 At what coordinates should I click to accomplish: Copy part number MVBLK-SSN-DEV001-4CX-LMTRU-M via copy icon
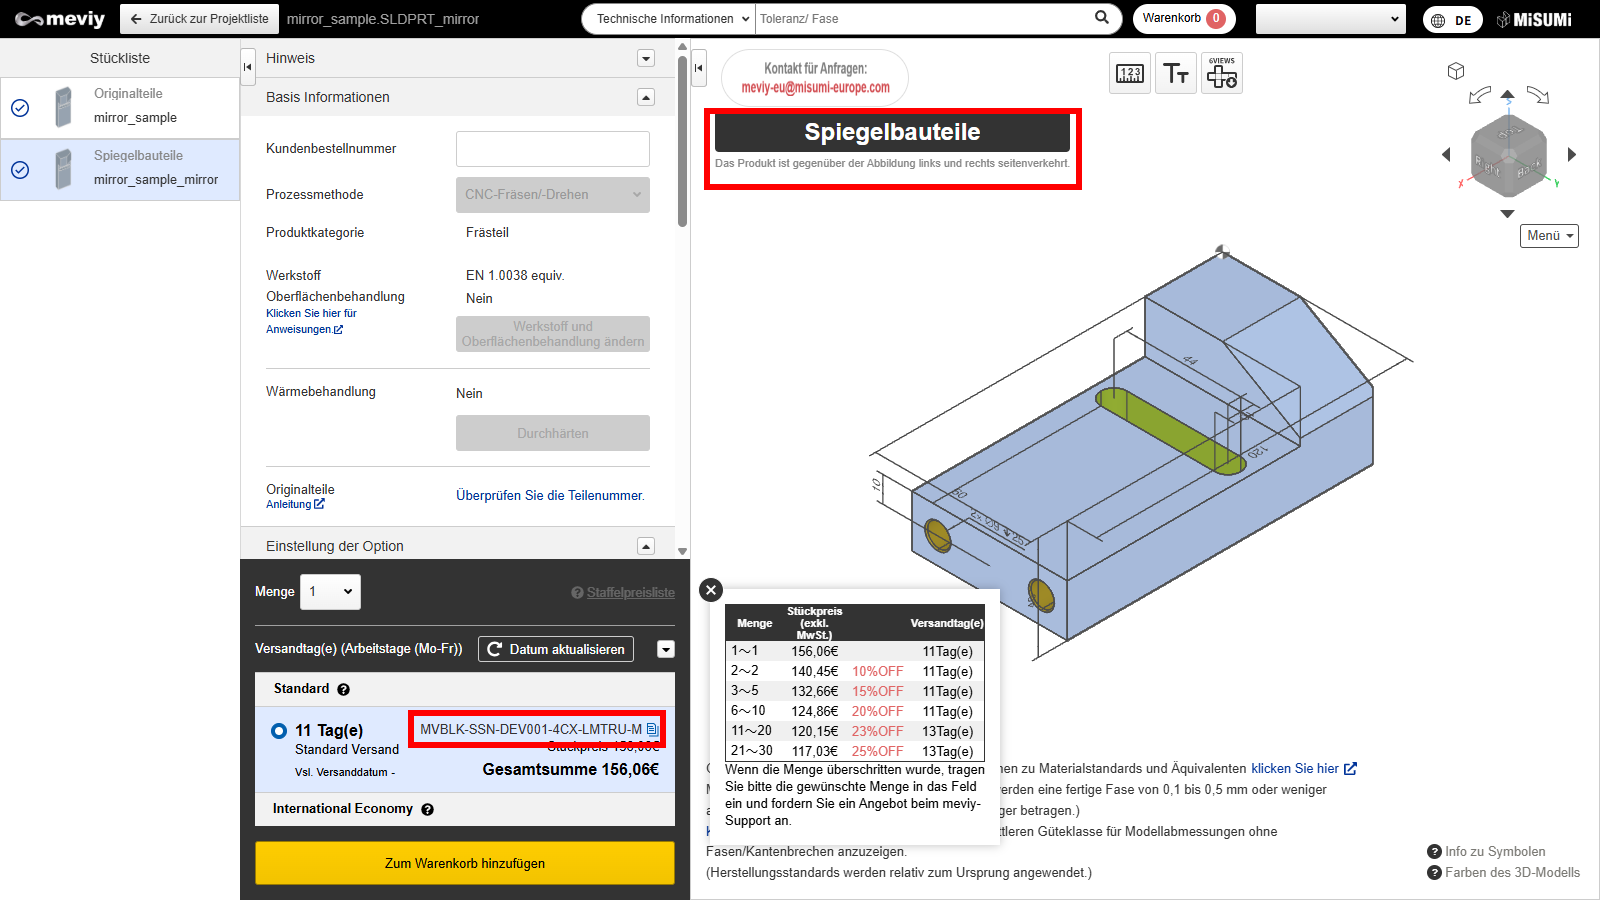tap(652, 730)
